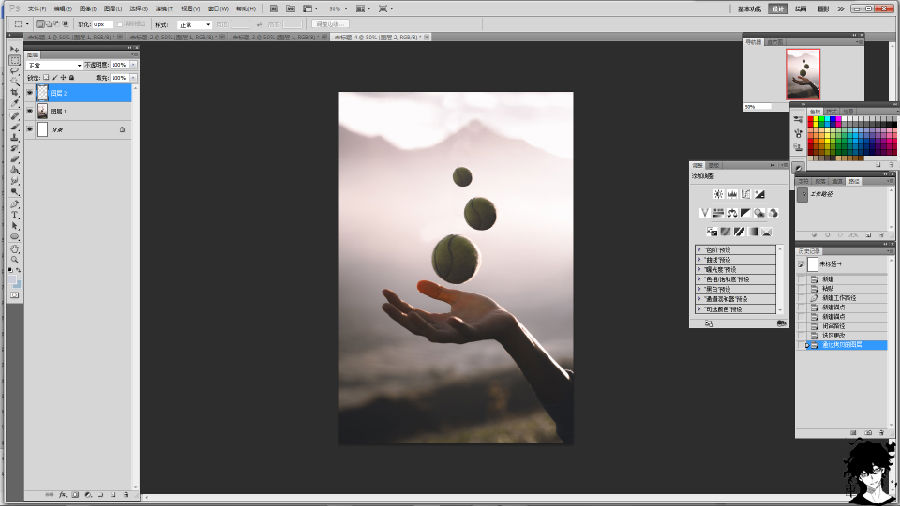Screen dimensions: 900x506
Task: Click the Brightness/Contrast adjustment icon
Action: pyautogui.click(x=718, y=194)
